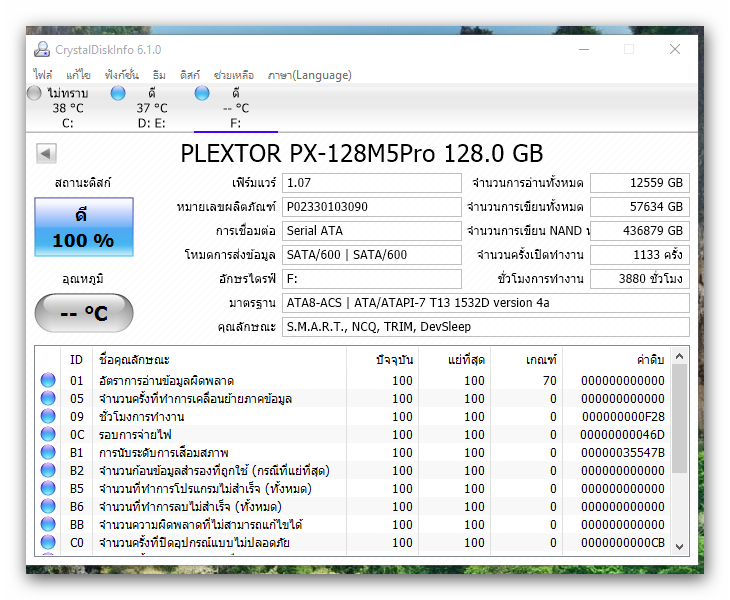Open the ธีม menu
Image resolution: width=730 pixels, height=600 pixels.
click(159, 74)
